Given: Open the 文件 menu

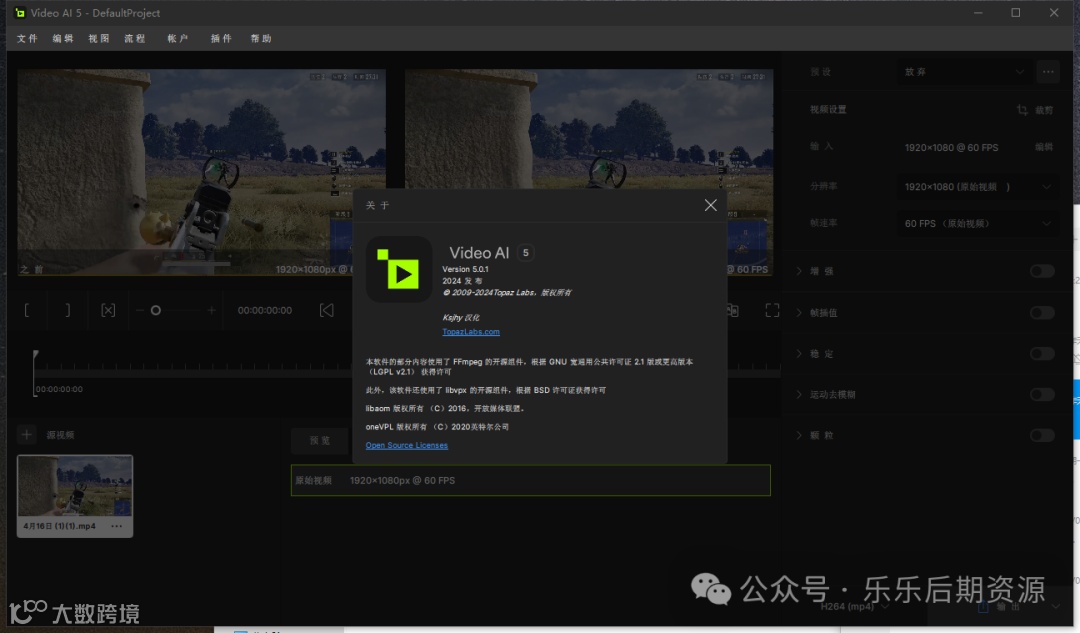Looking at the screenshot, I should click(x=28, y=39).
